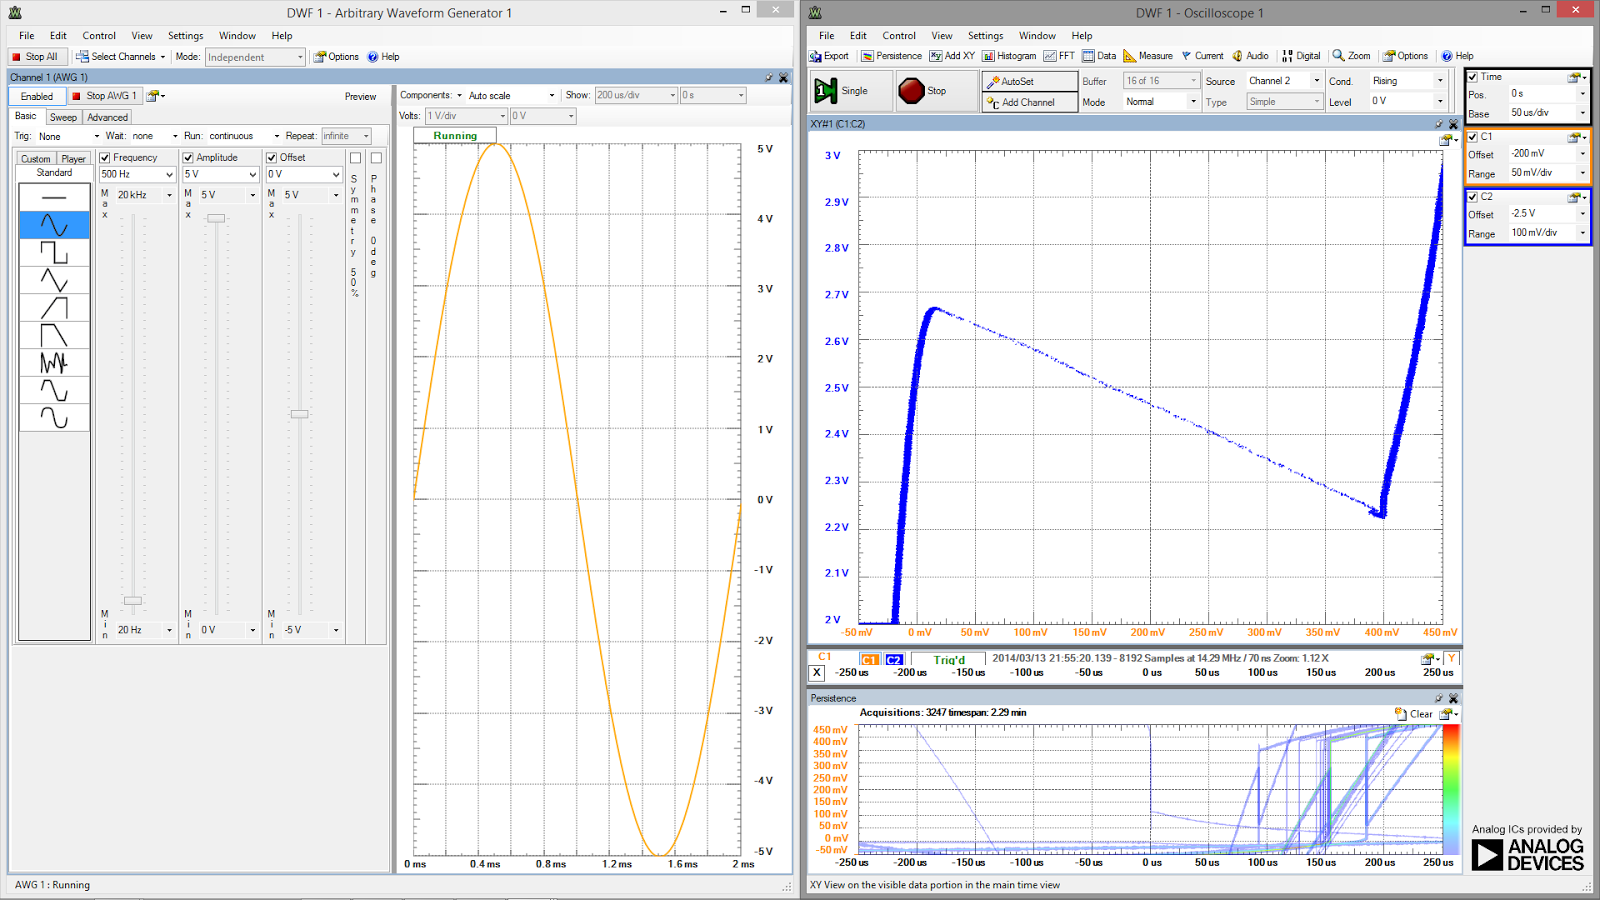Uncheck the Frequency checkbox

point(106,157)
